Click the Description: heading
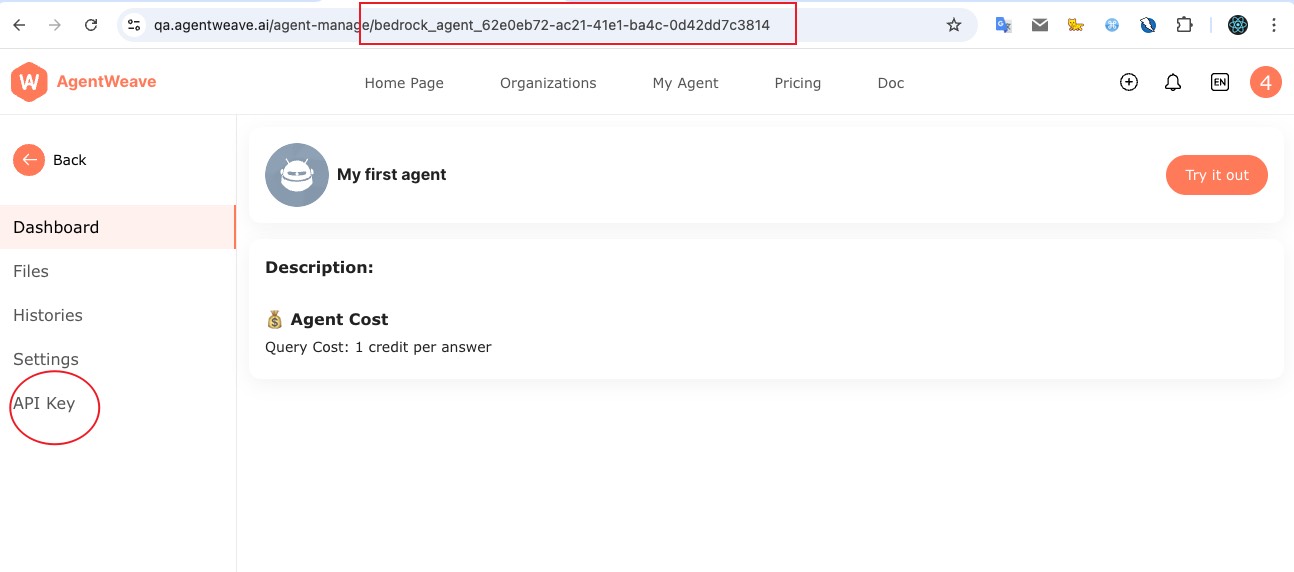 (319, 268)
